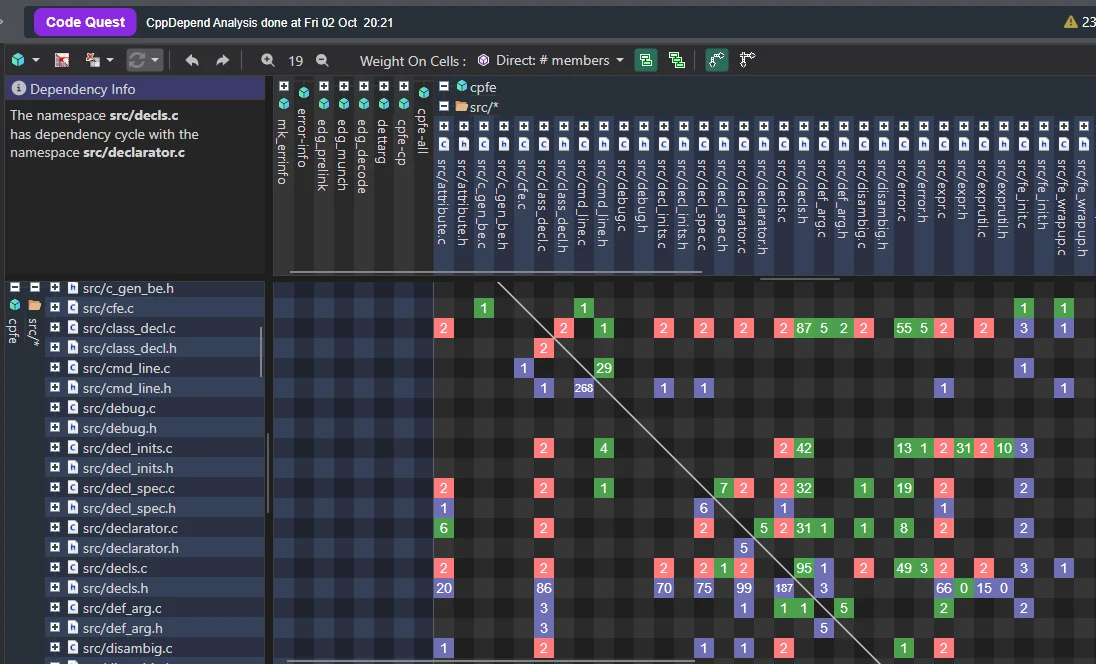
Task: Click the forward arrow in toolbar
Action: click(222, 60)
